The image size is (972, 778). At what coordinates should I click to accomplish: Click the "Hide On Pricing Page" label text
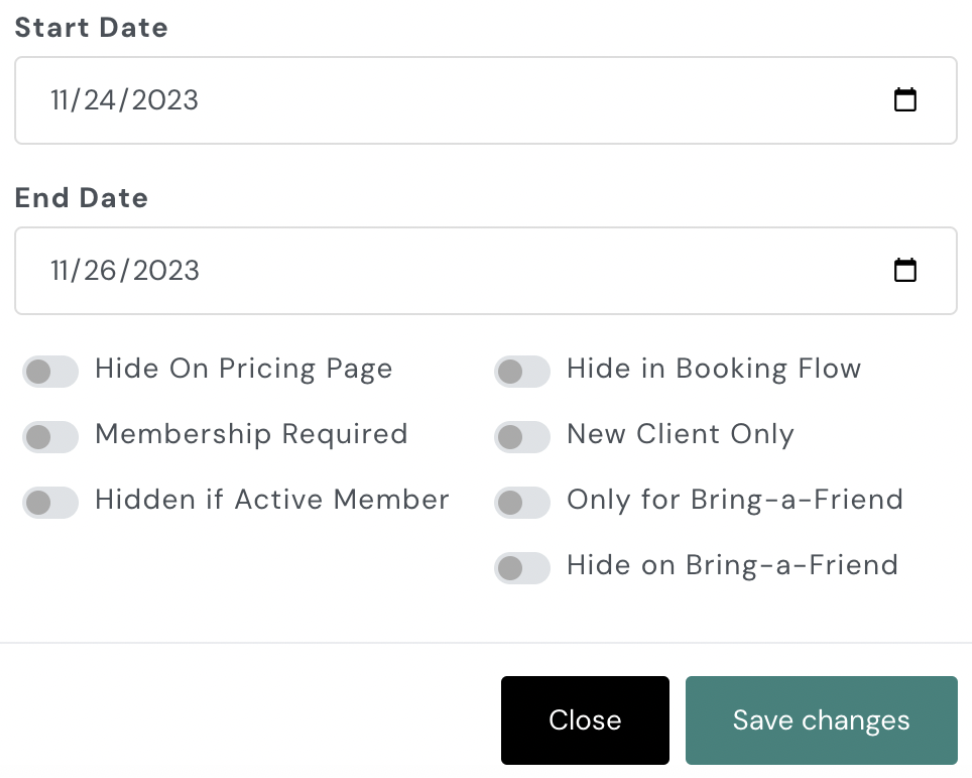(x=243, y=369)
